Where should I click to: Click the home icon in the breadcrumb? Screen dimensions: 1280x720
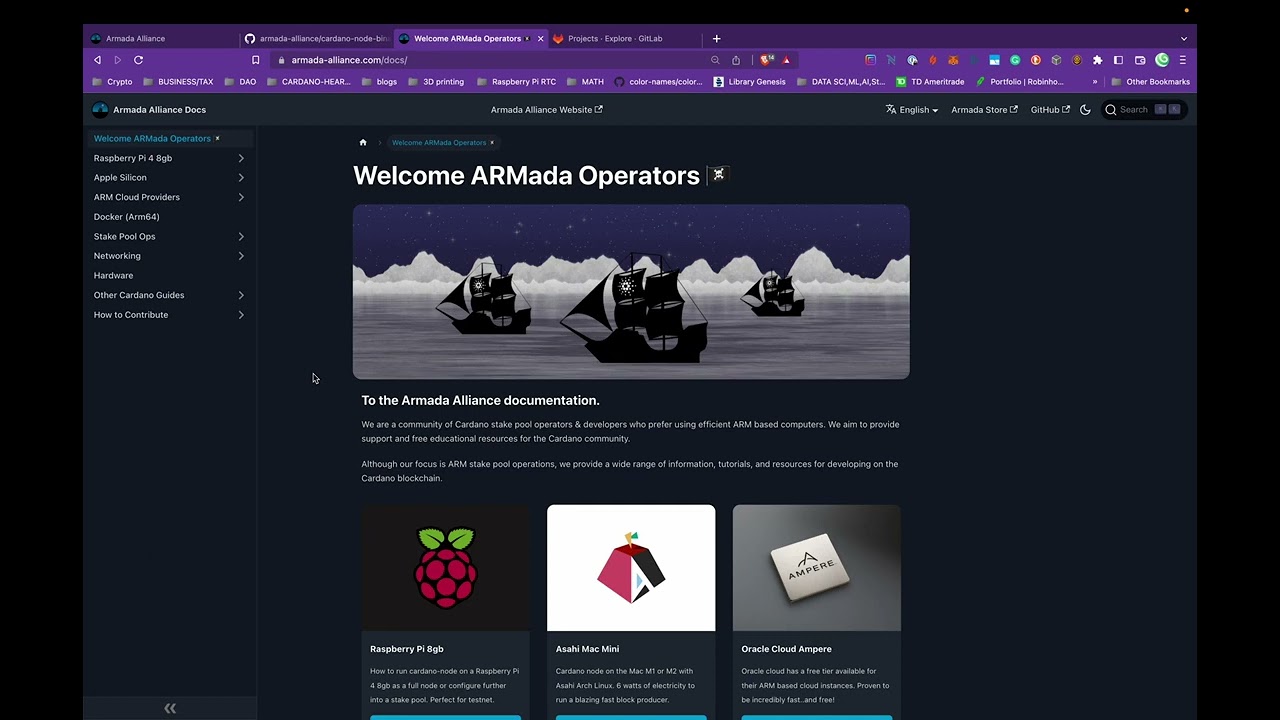click(363, 142)
